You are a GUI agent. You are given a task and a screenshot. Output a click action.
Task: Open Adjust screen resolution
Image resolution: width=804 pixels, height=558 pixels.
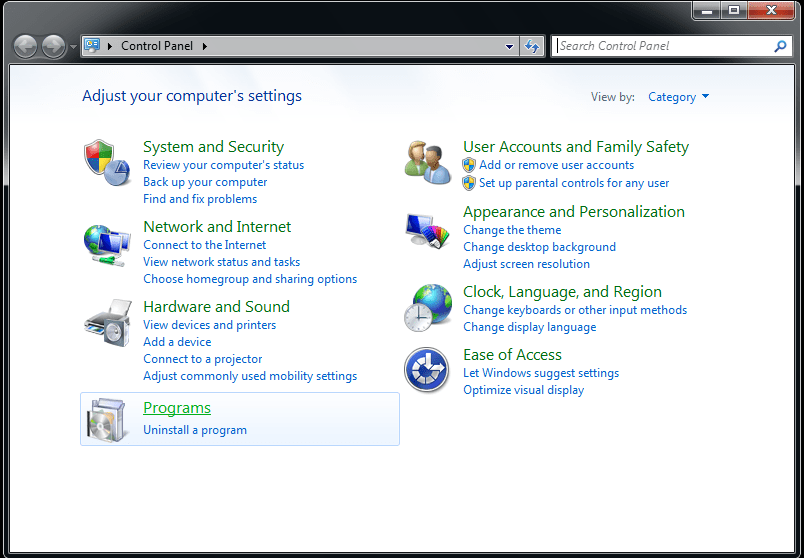coord(527,264)
